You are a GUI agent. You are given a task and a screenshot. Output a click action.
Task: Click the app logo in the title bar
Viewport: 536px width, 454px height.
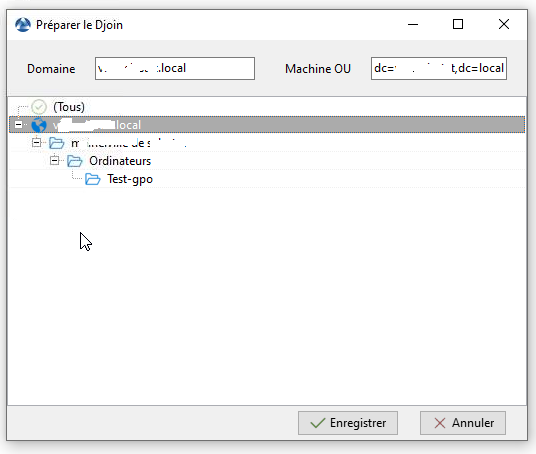[23, 25]
